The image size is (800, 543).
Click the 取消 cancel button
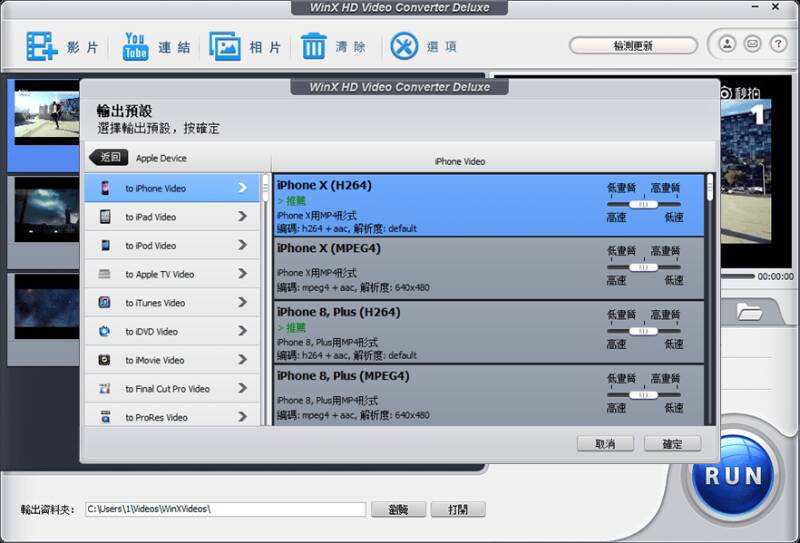[605, 443]
